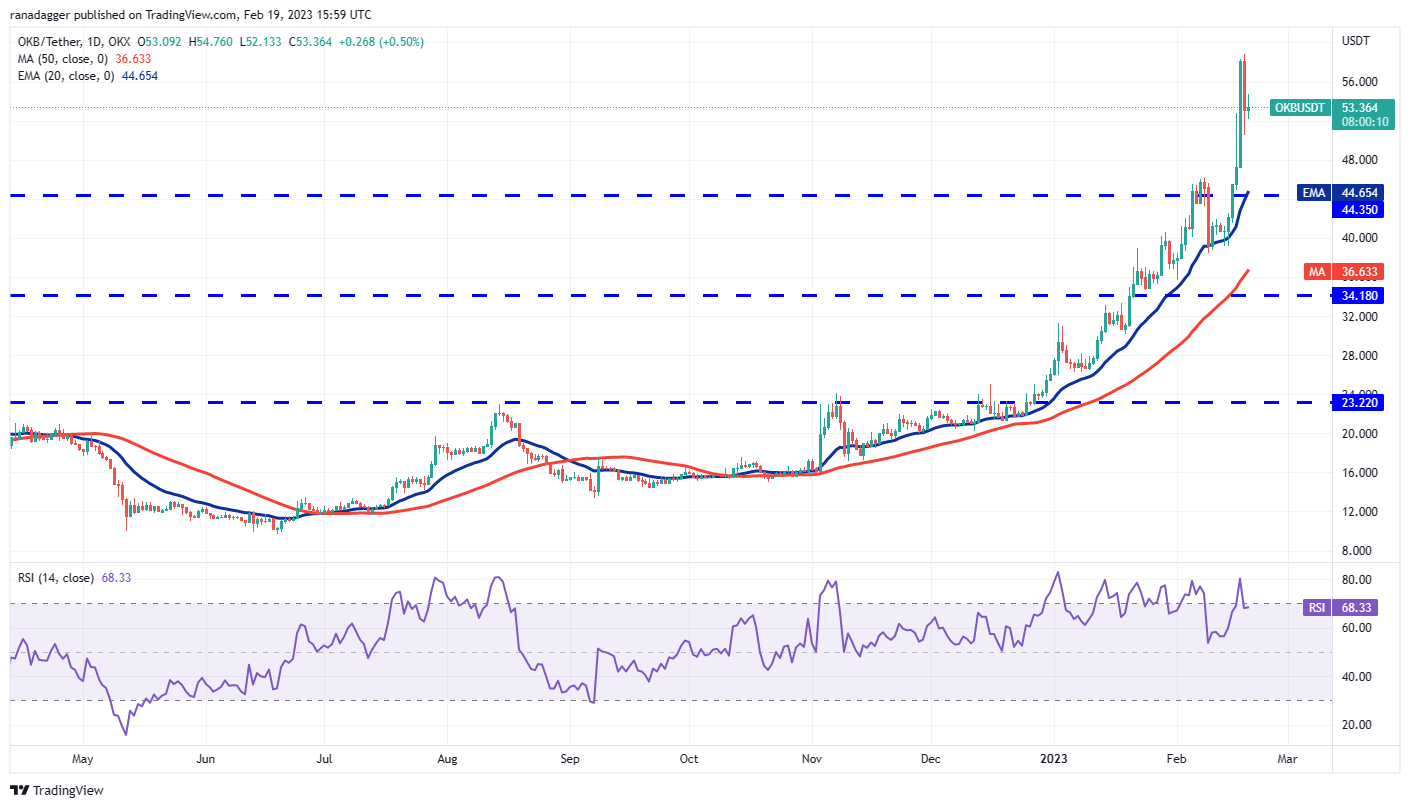Select the OKBUSDT price label tag

1299,107
